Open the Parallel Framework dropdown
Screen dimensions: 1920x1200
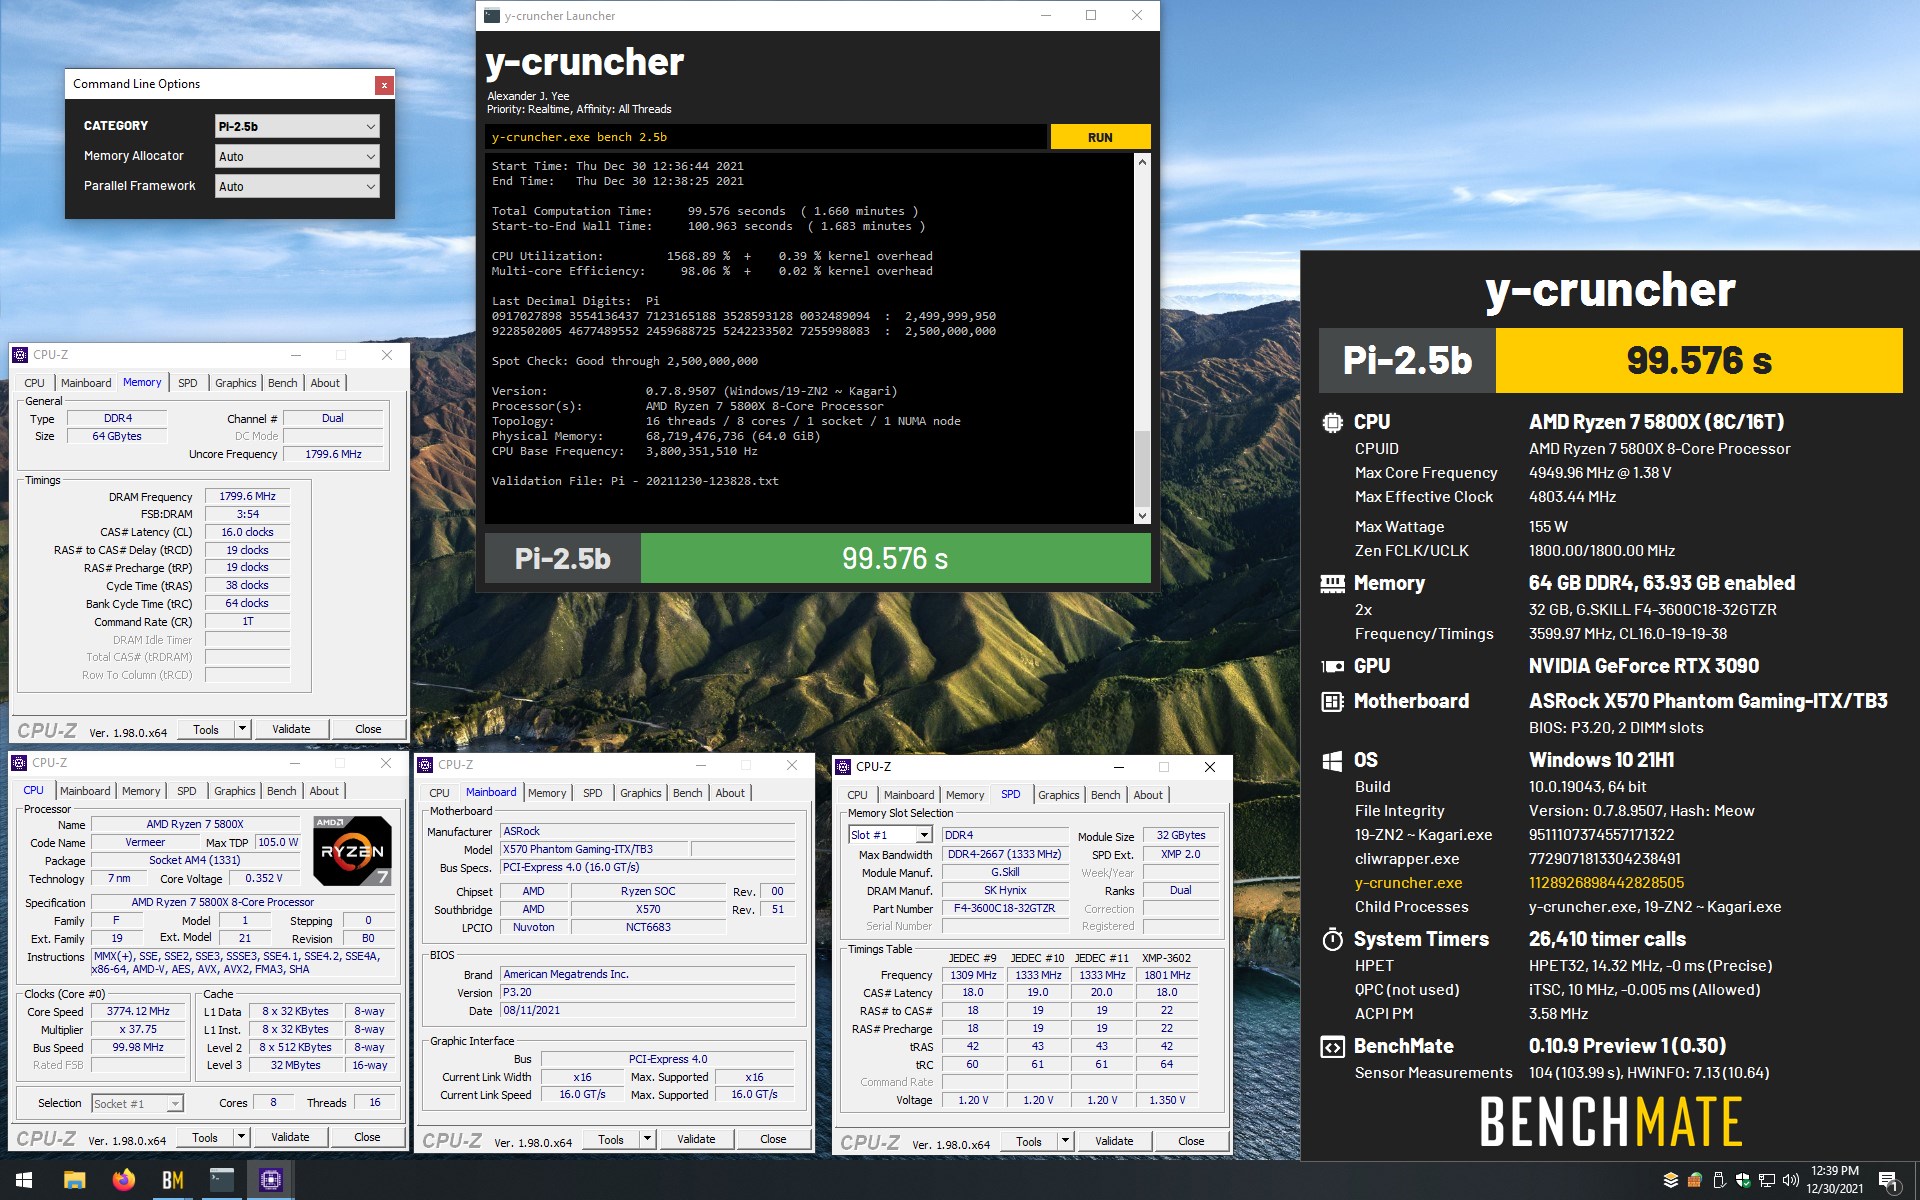pyautogui.click(x=297, y=186)
